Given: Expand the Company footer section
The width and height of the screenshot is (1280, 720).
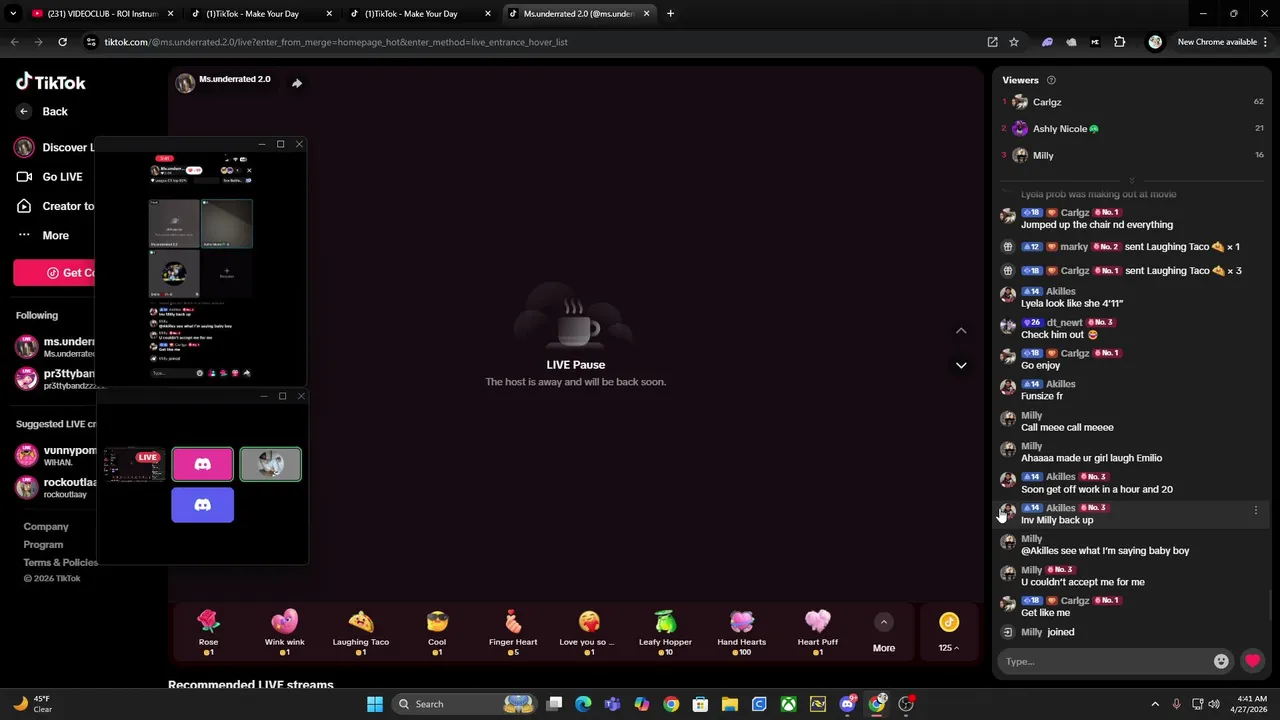Looking at the screenshot, I should point(46,526).
